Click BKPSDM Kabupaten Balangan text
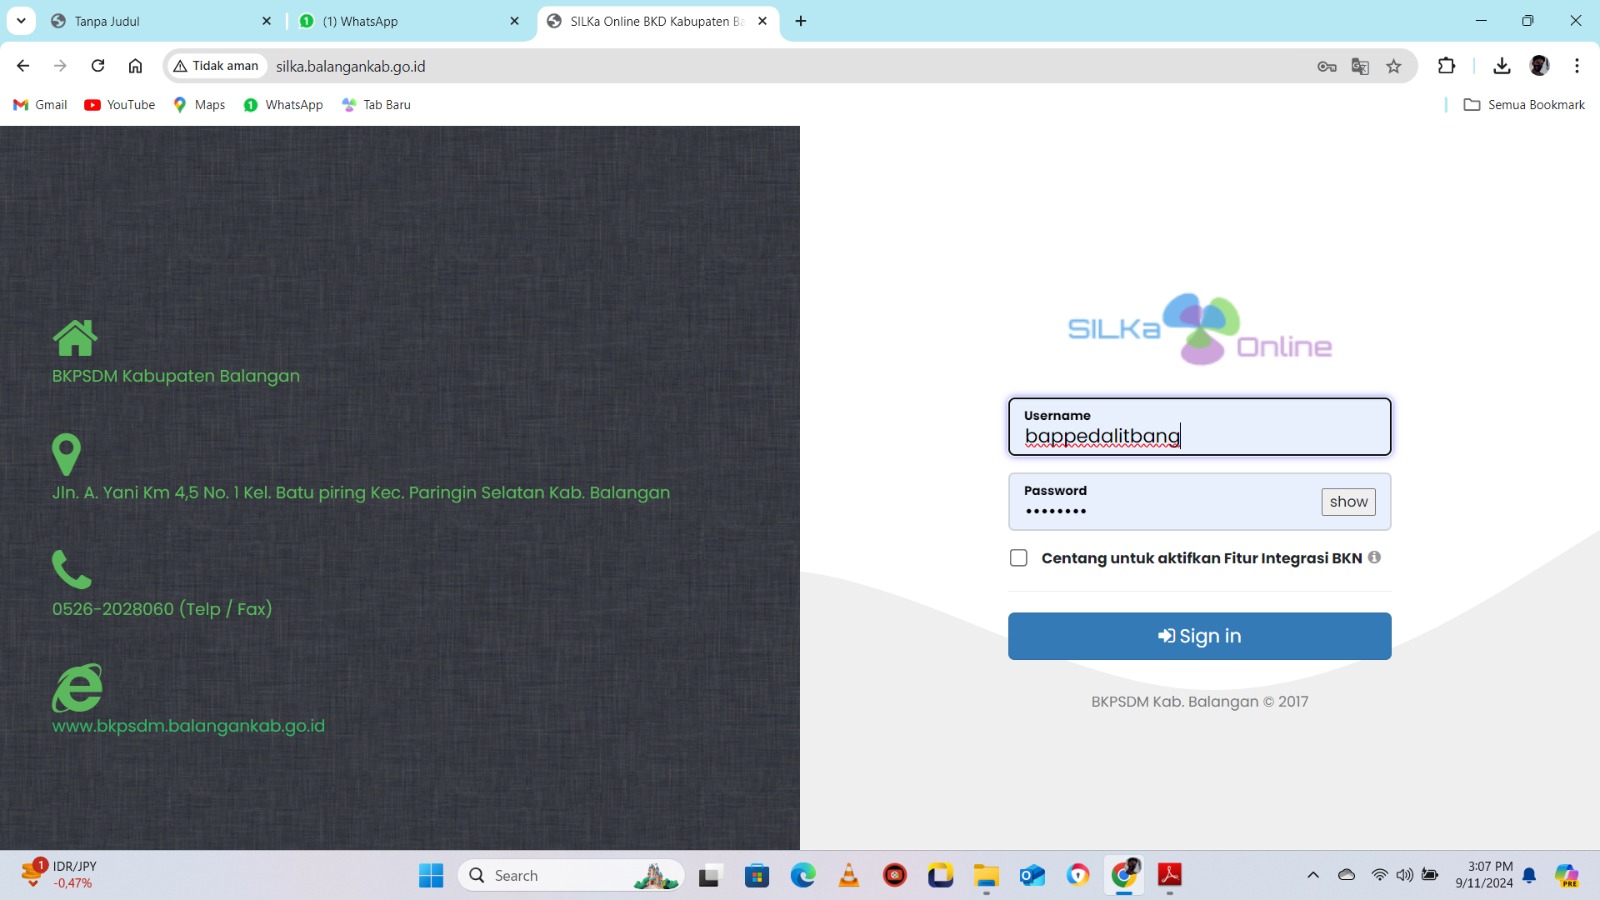Viewport: 1600px width, 900px height. pyautogui.click(x=176, y=376)
